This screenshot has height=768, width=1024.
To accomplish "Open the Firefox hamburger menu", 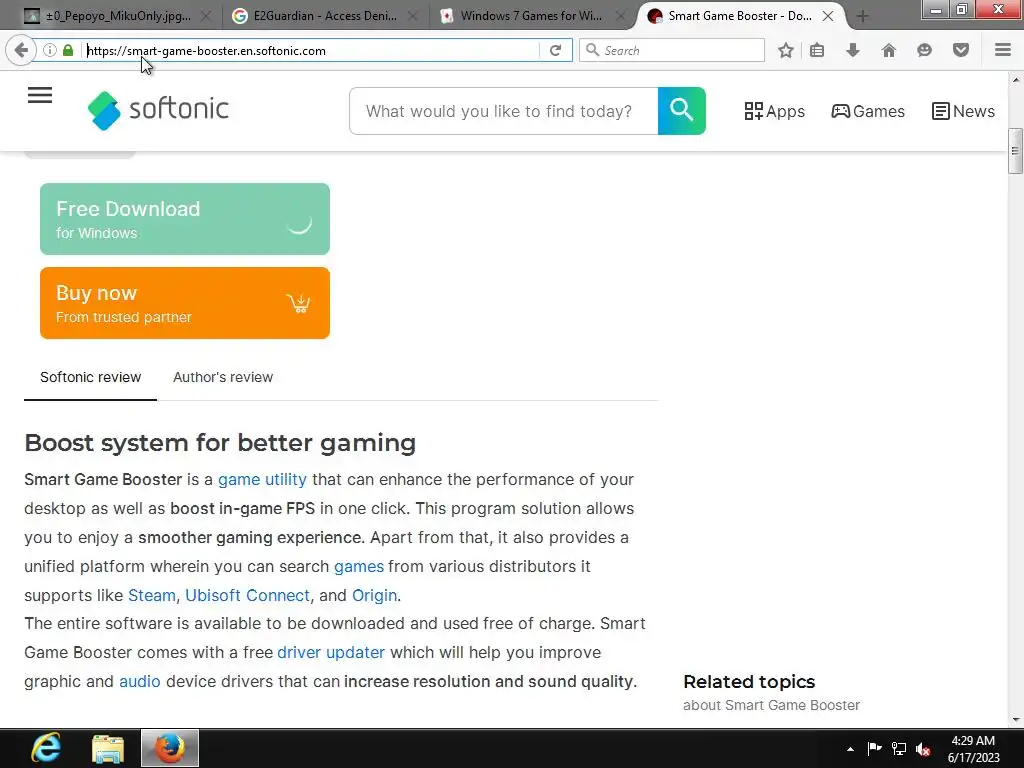I will click(1003, 50).
